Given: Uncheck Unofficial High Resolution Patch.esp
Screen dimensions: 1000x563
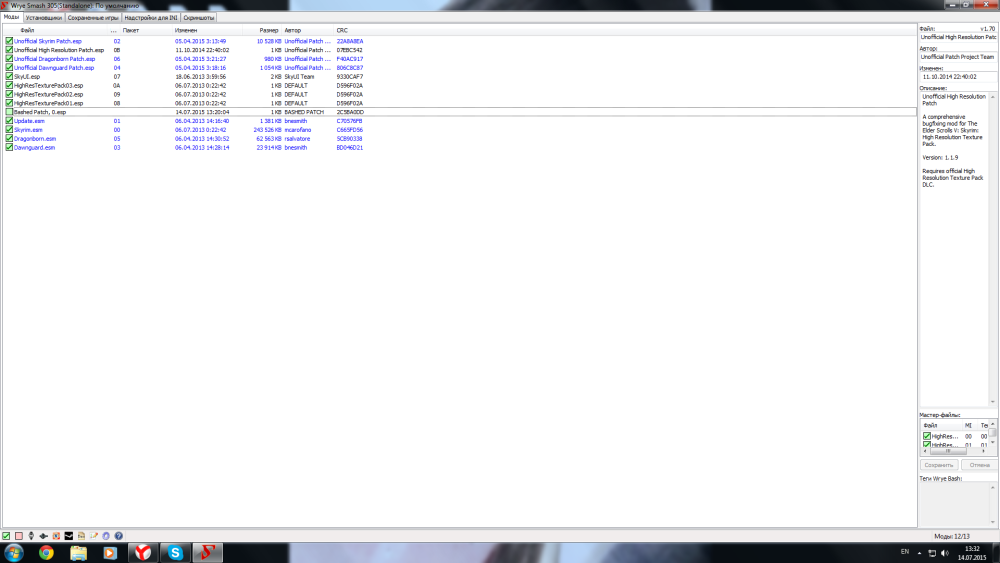Looking at the screenshot, I should click(9, 50).
